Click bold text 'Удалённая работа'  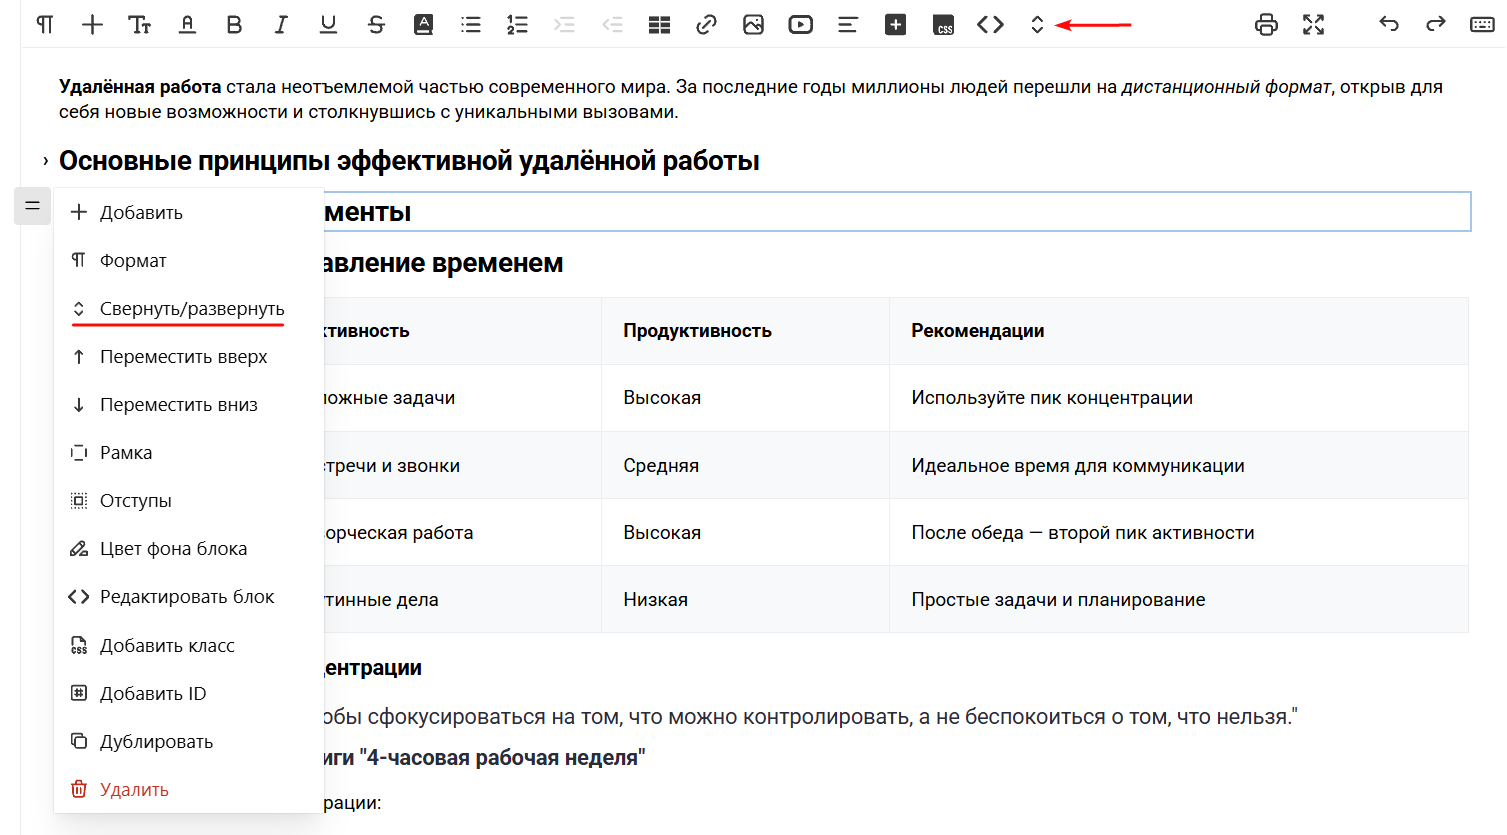(x=140, y=87)
